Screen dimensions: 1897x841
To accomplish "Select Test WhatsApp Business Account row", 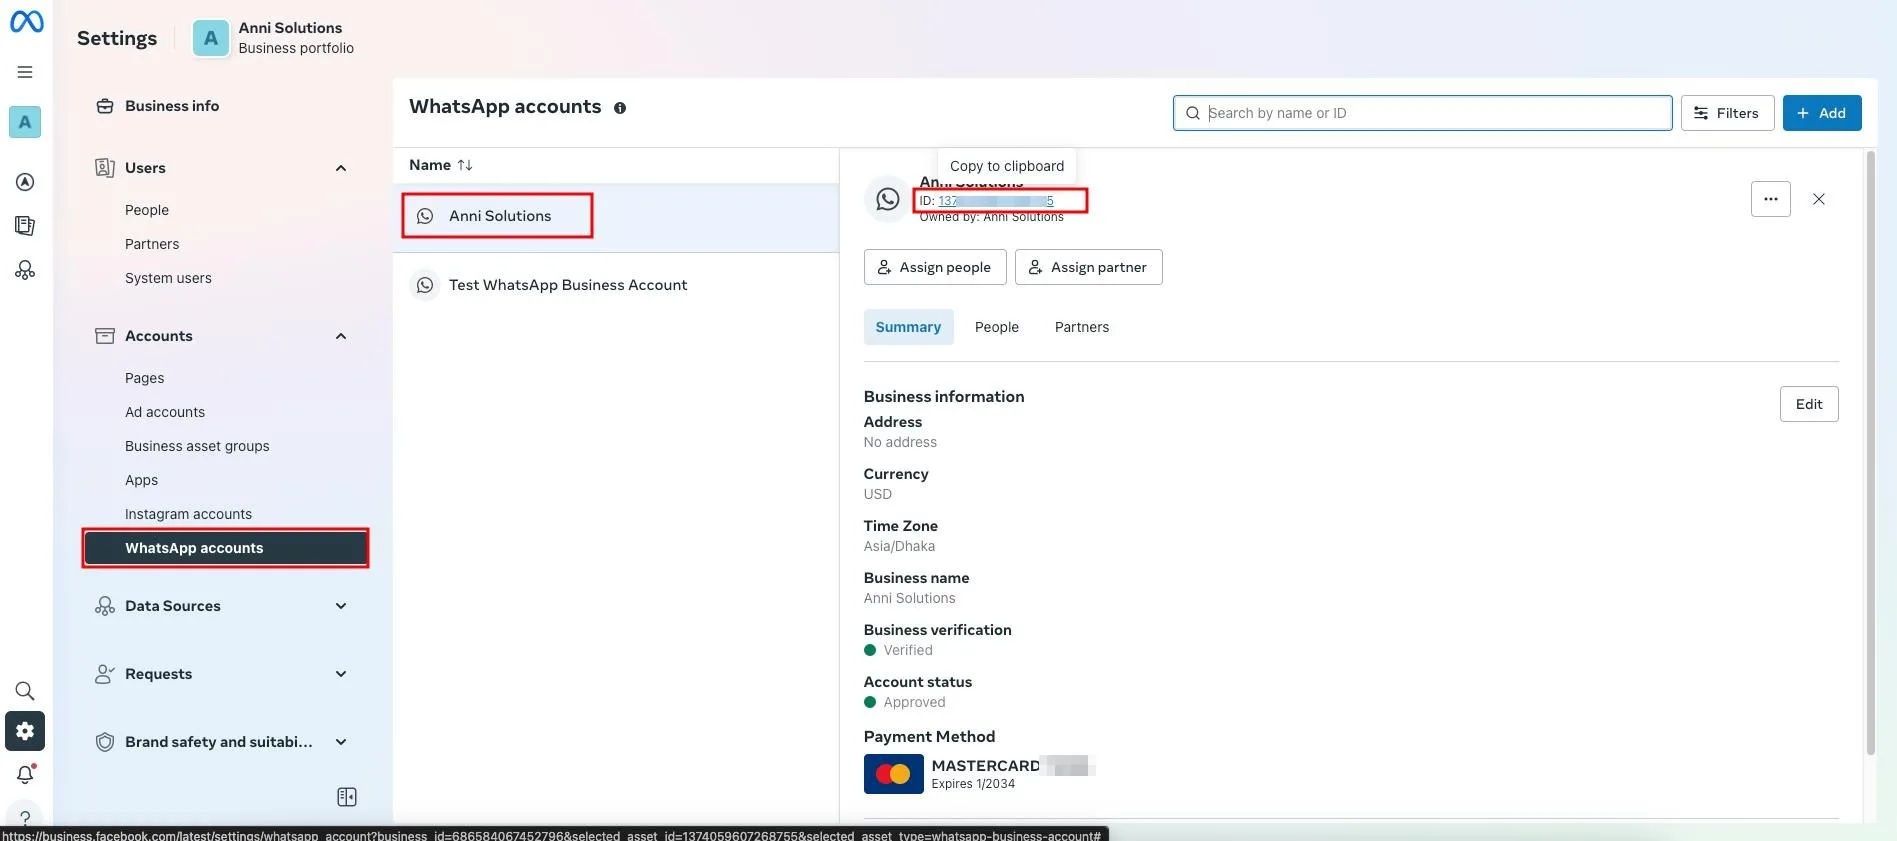I will [616, 285].
